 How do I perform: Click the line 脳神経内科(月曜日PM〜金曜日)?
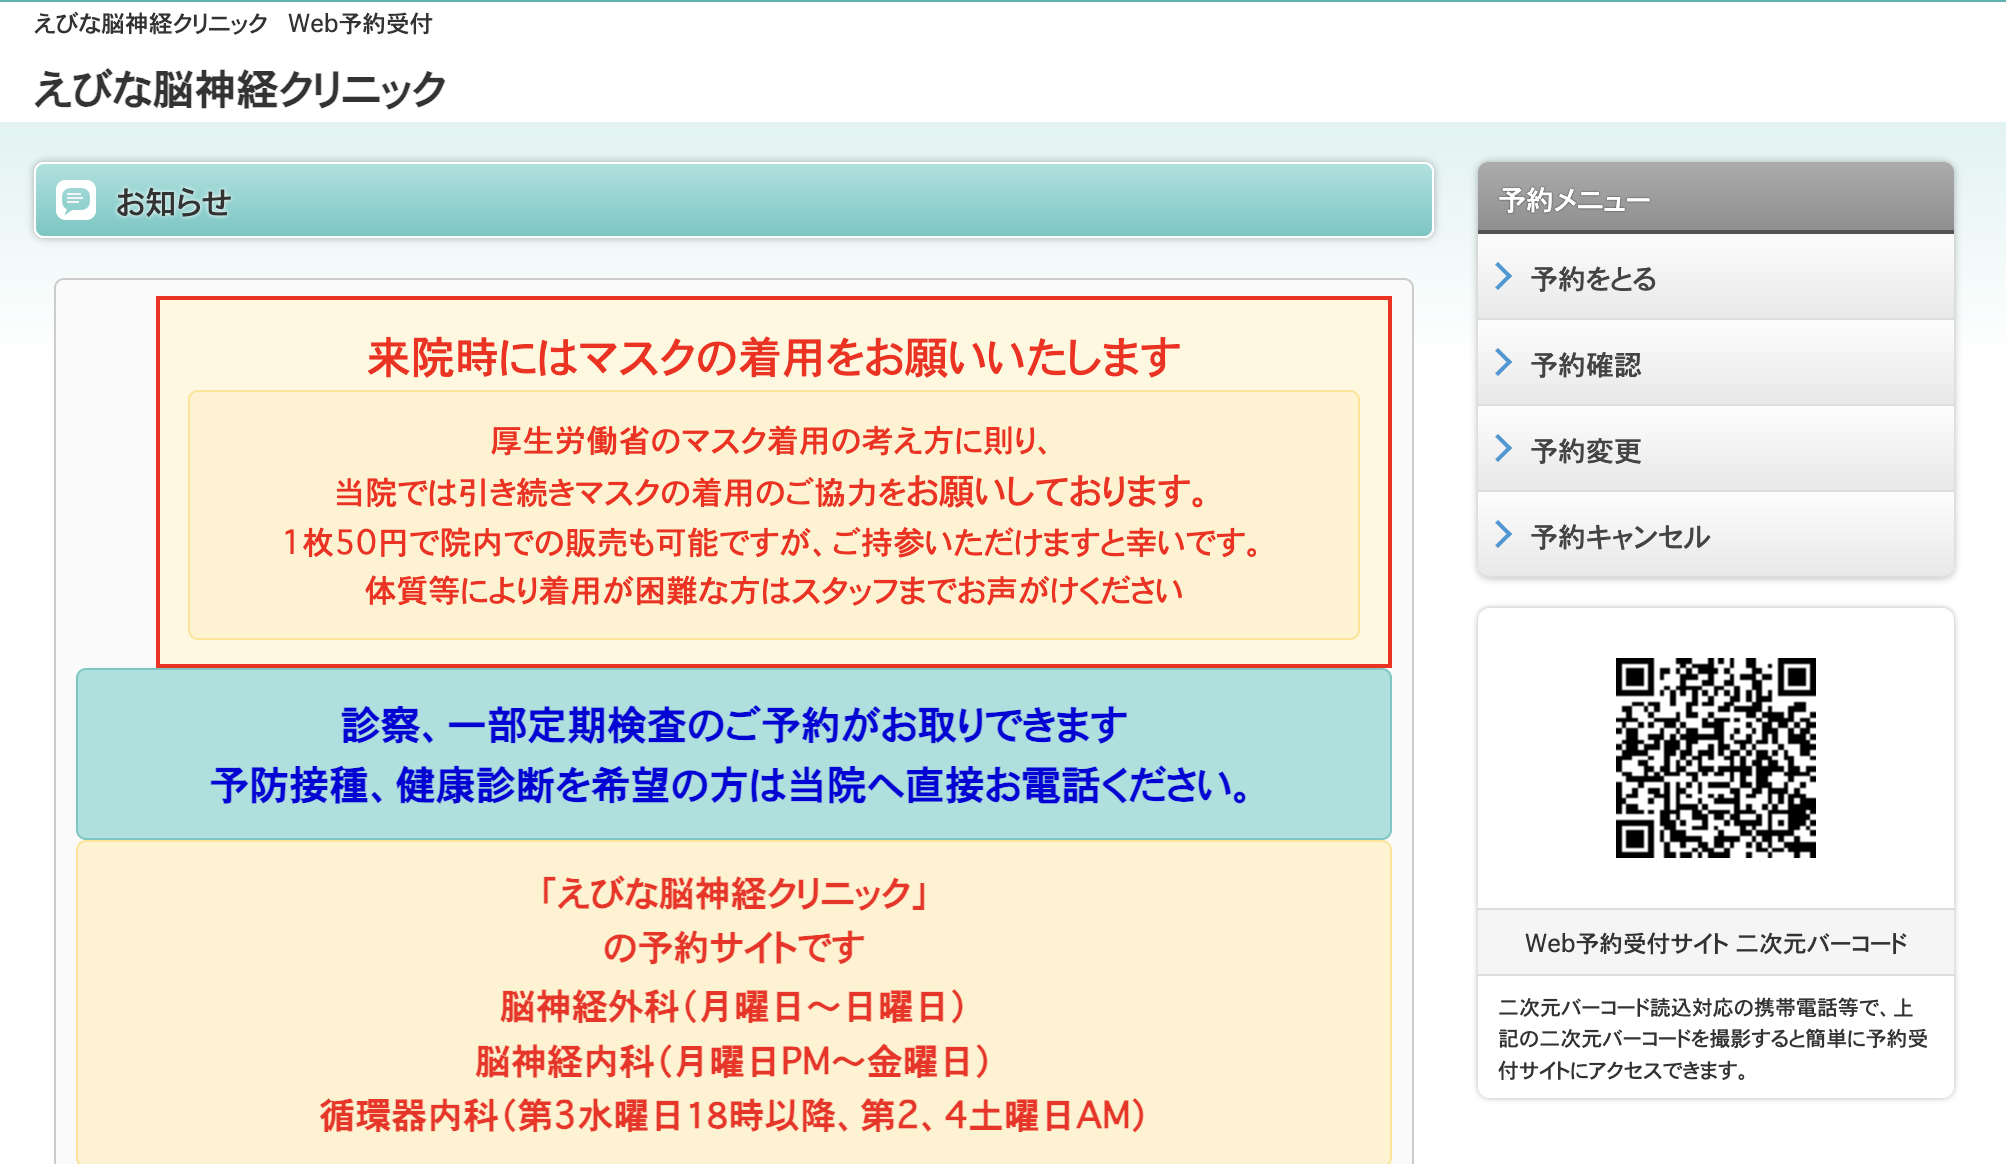click(733, 1061)
